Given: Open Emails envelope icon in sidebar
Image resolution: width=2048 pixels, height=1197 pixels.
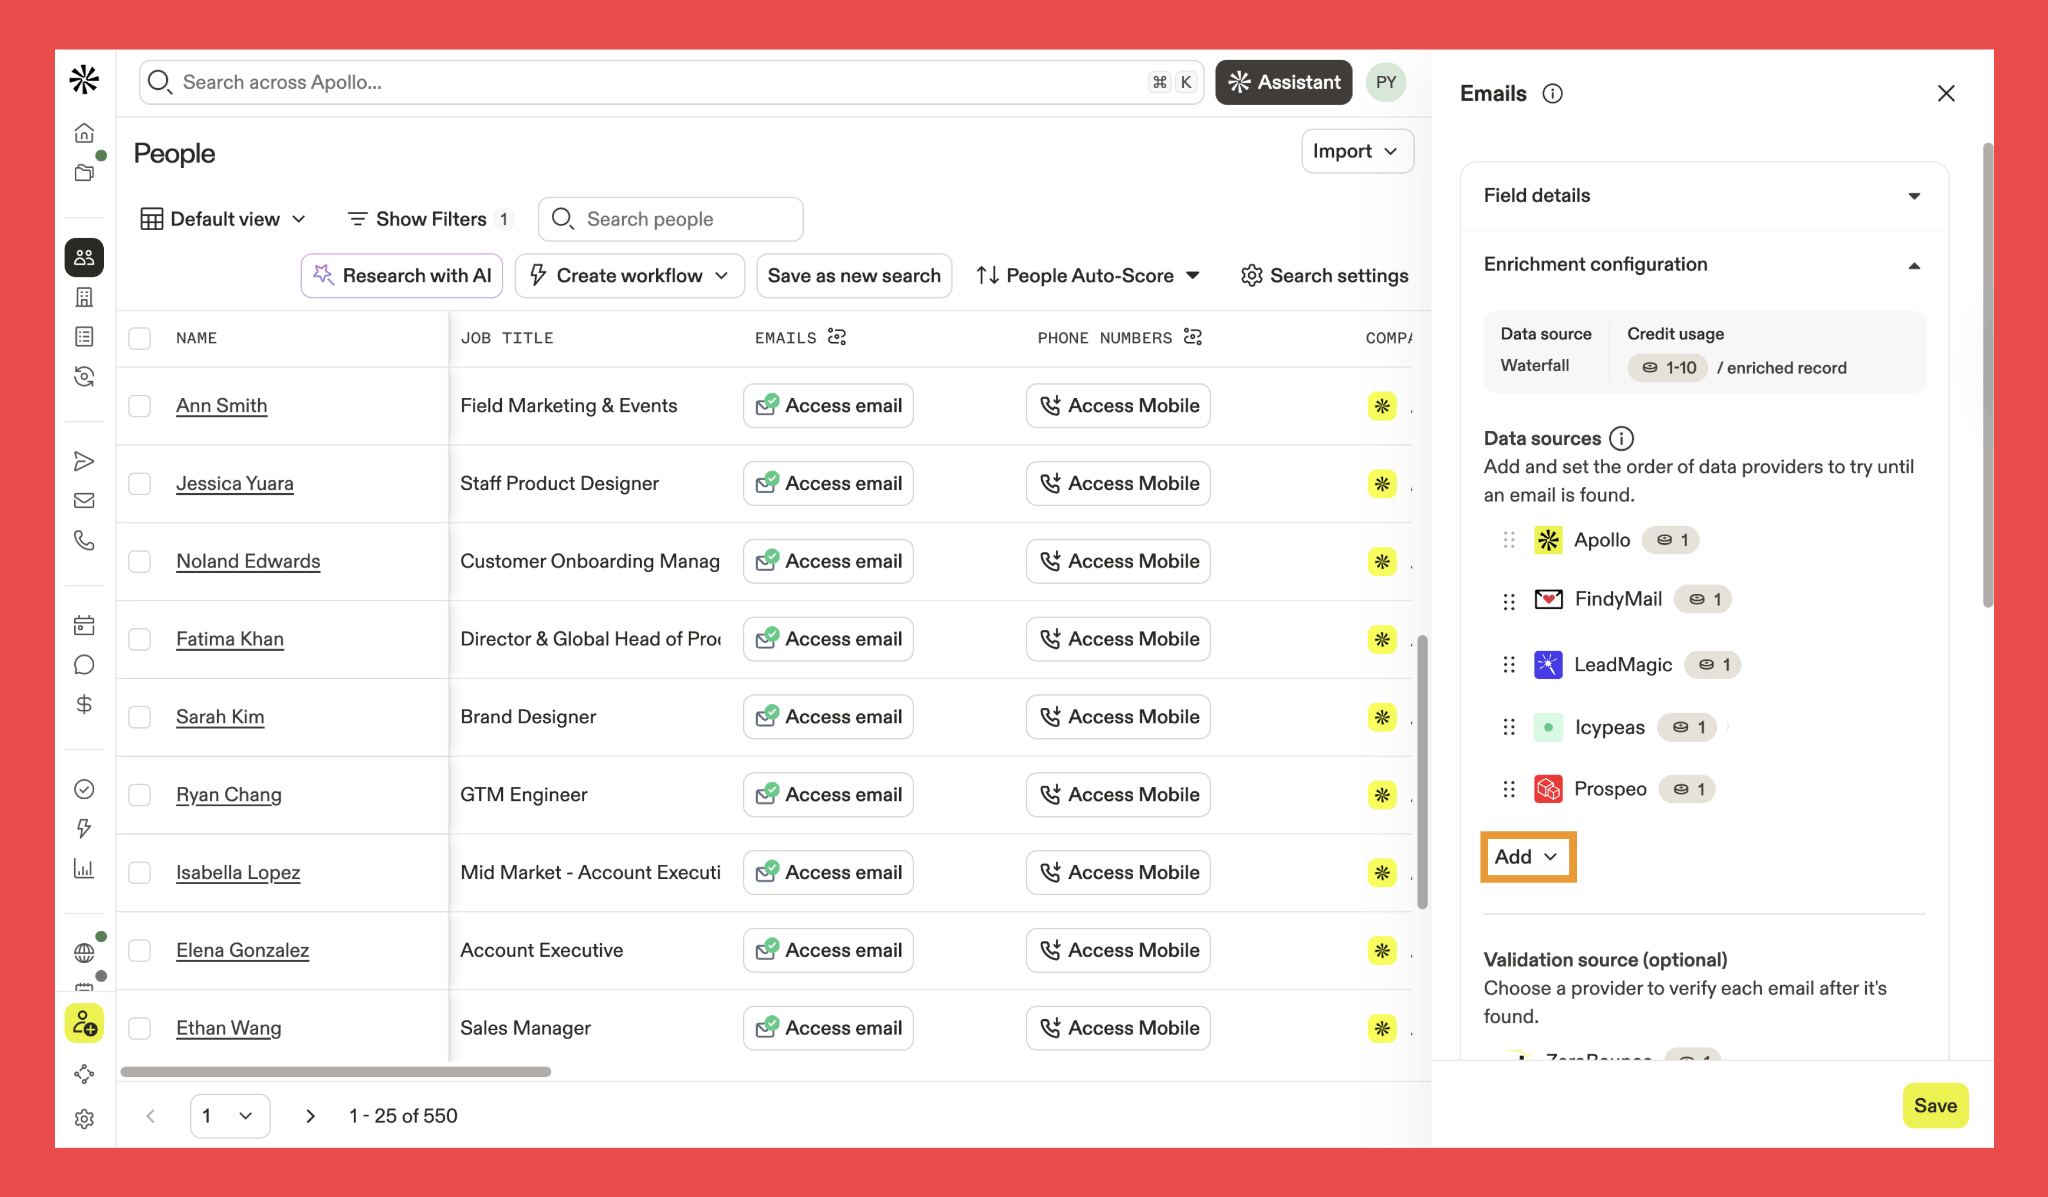Looking at the screenshot, I should (84, 500).
